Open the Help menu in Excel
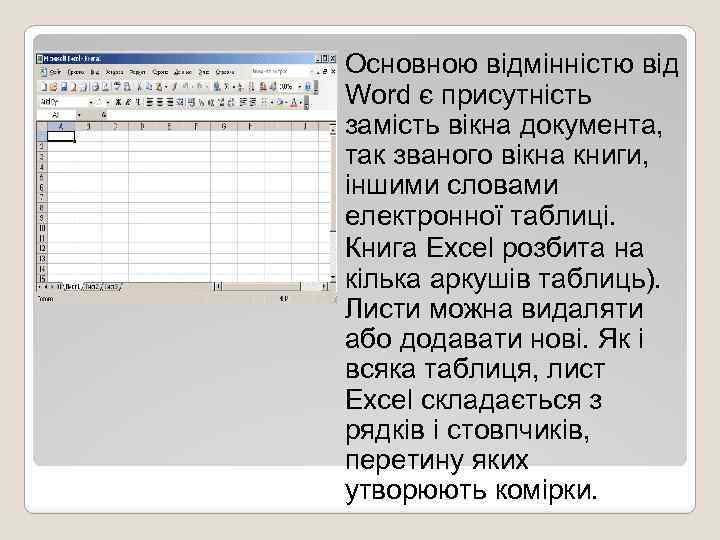The height and width of the screenshot is (540, 720). click(x=225, y=72)
